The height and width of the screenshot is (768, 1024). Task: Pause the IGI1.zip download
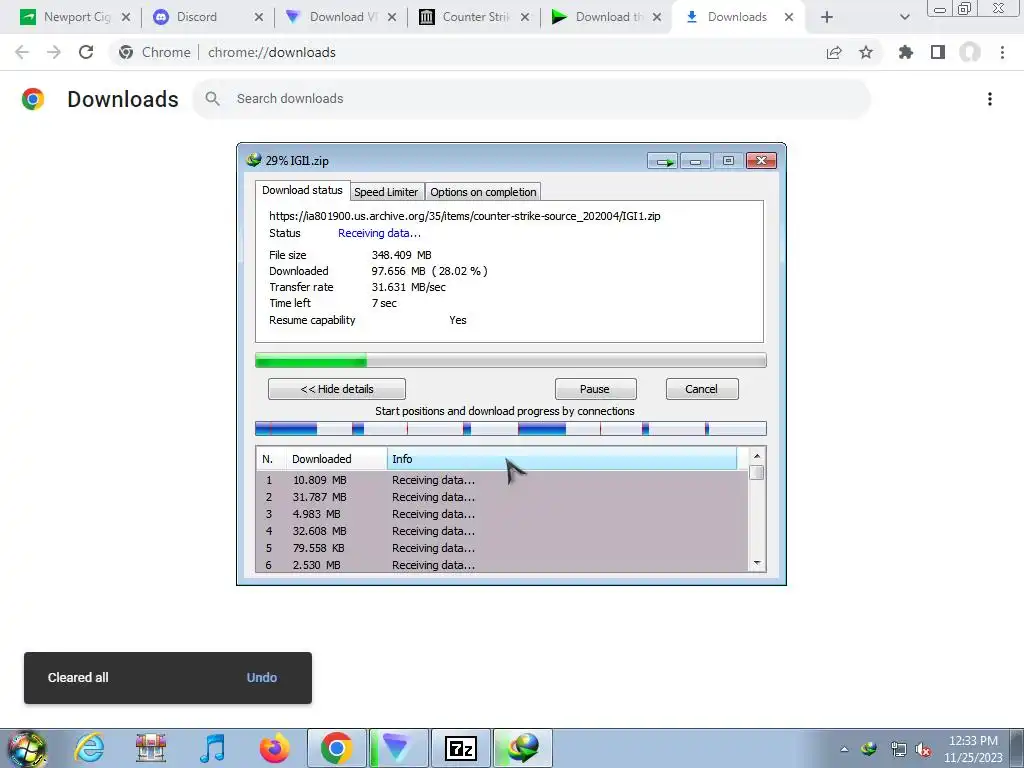click(x=595, y=389)
